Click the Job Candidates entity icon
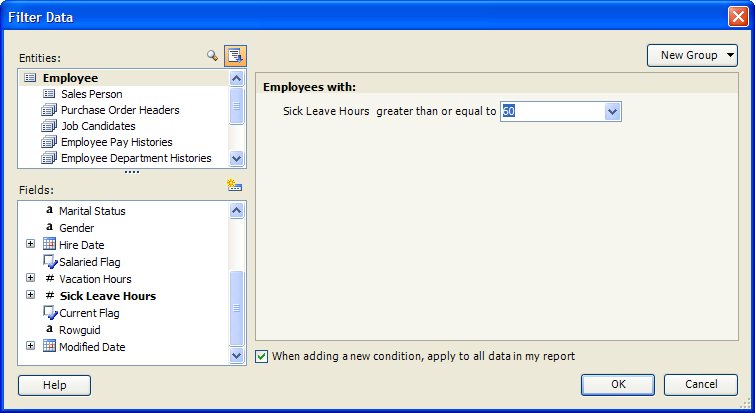 (x=49, y=126)
